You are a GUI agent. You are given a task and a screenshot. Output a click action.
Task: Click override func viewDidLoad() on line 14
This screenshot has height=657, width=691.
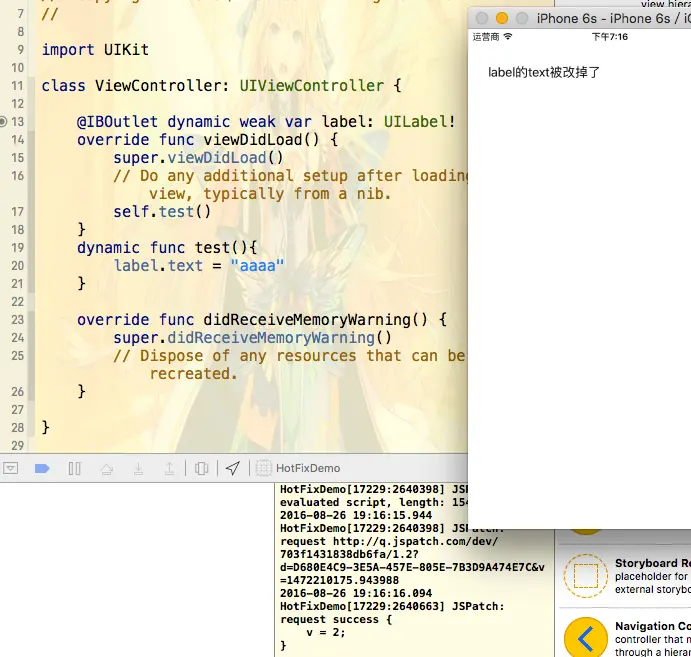208,140
